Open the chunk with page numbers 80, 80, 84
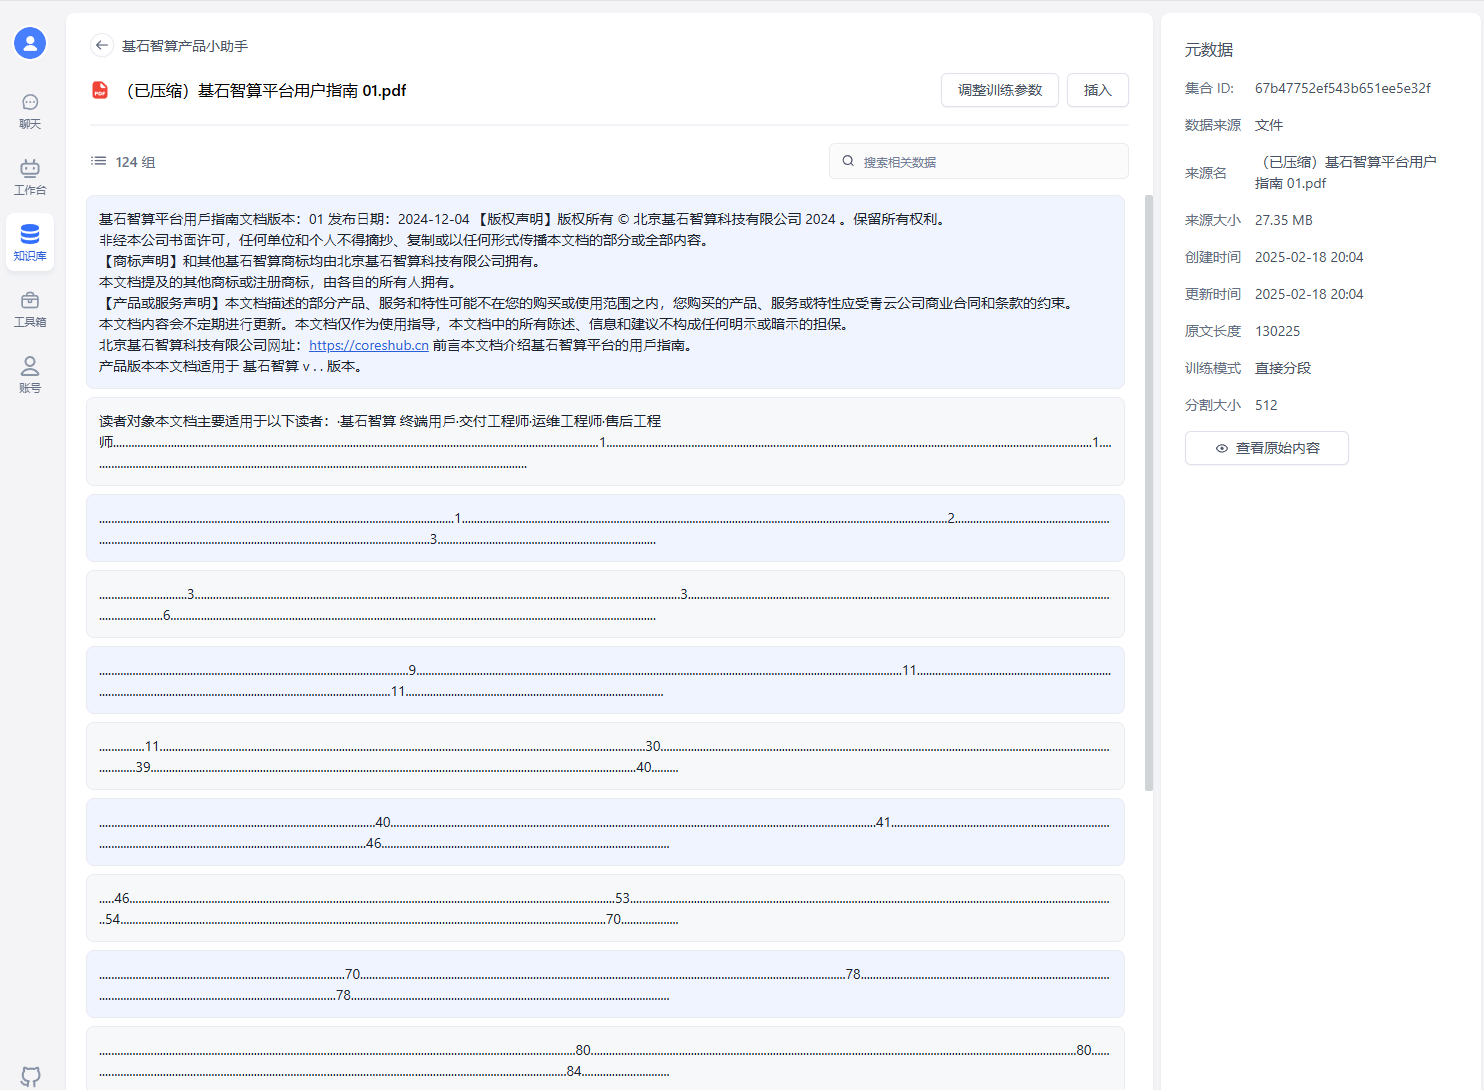This screenshot has width=1484, height=1090. click(605, 1058)
